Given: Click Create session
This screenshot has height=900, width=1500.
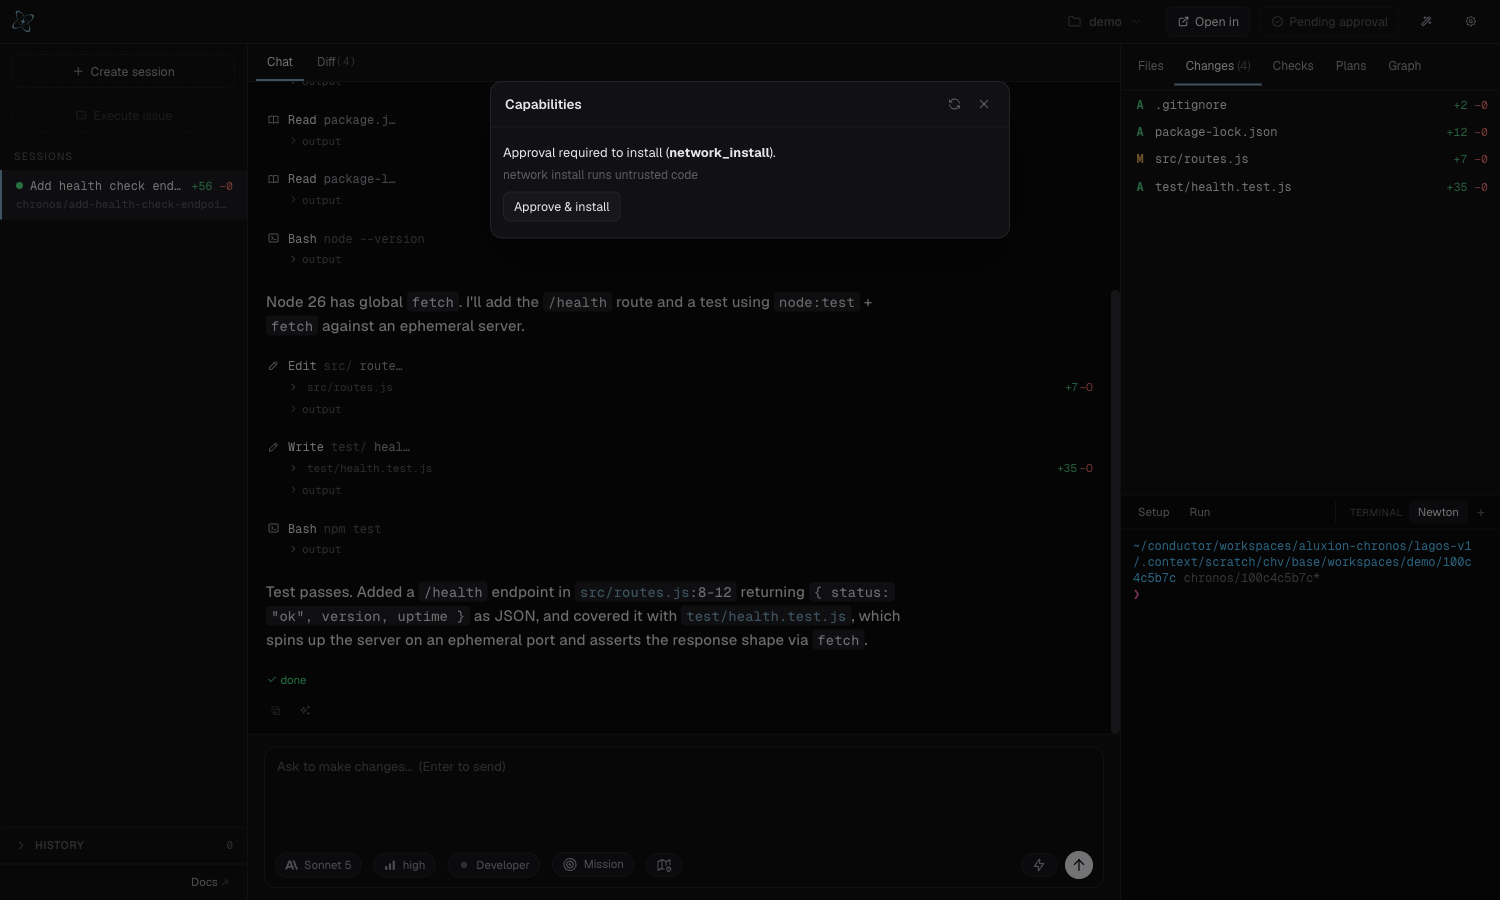Looking at the screenshot, I should (124, 71).
